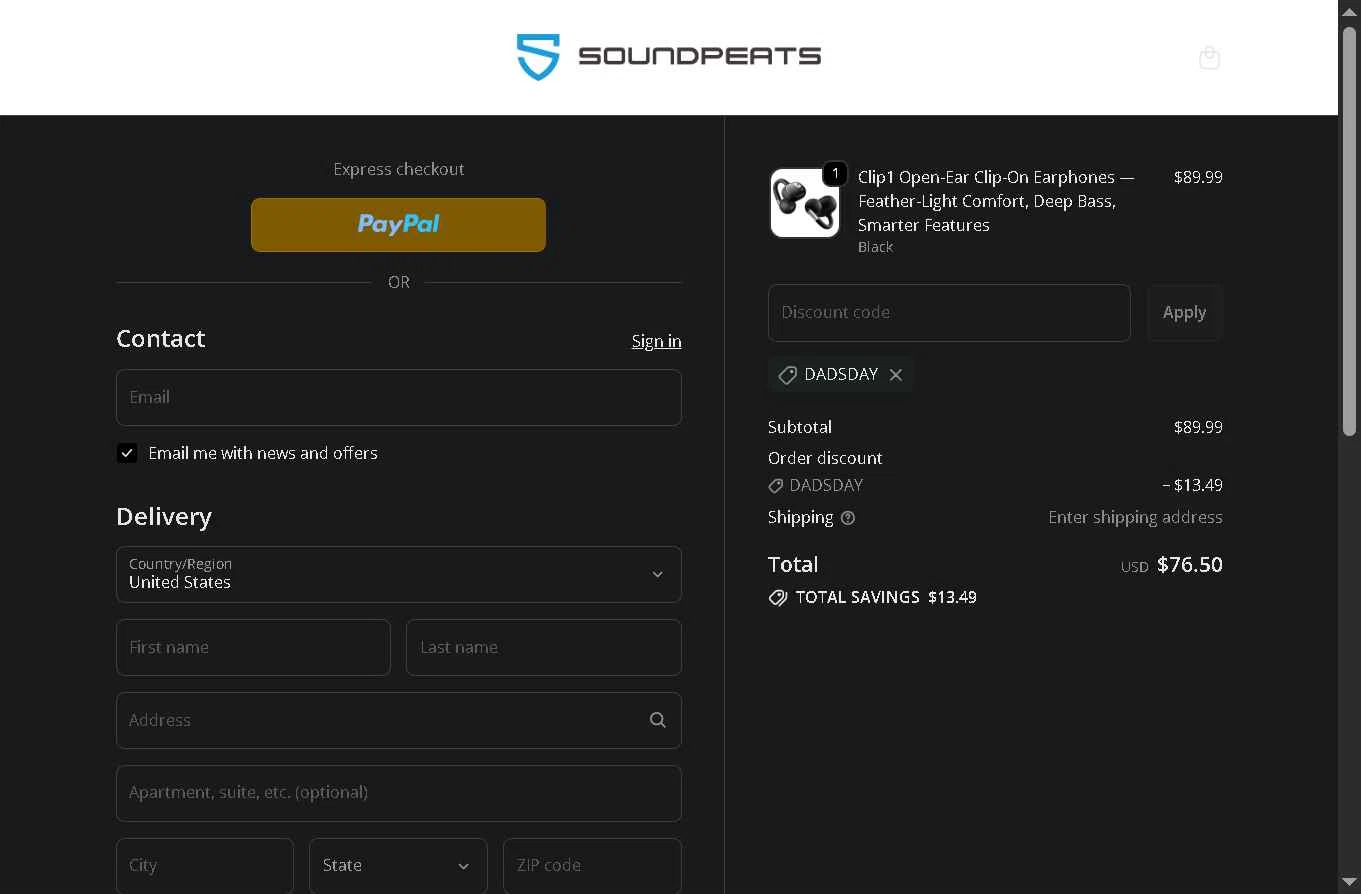
Task: Focus the ZIP code field
Action: click(592, 866)
